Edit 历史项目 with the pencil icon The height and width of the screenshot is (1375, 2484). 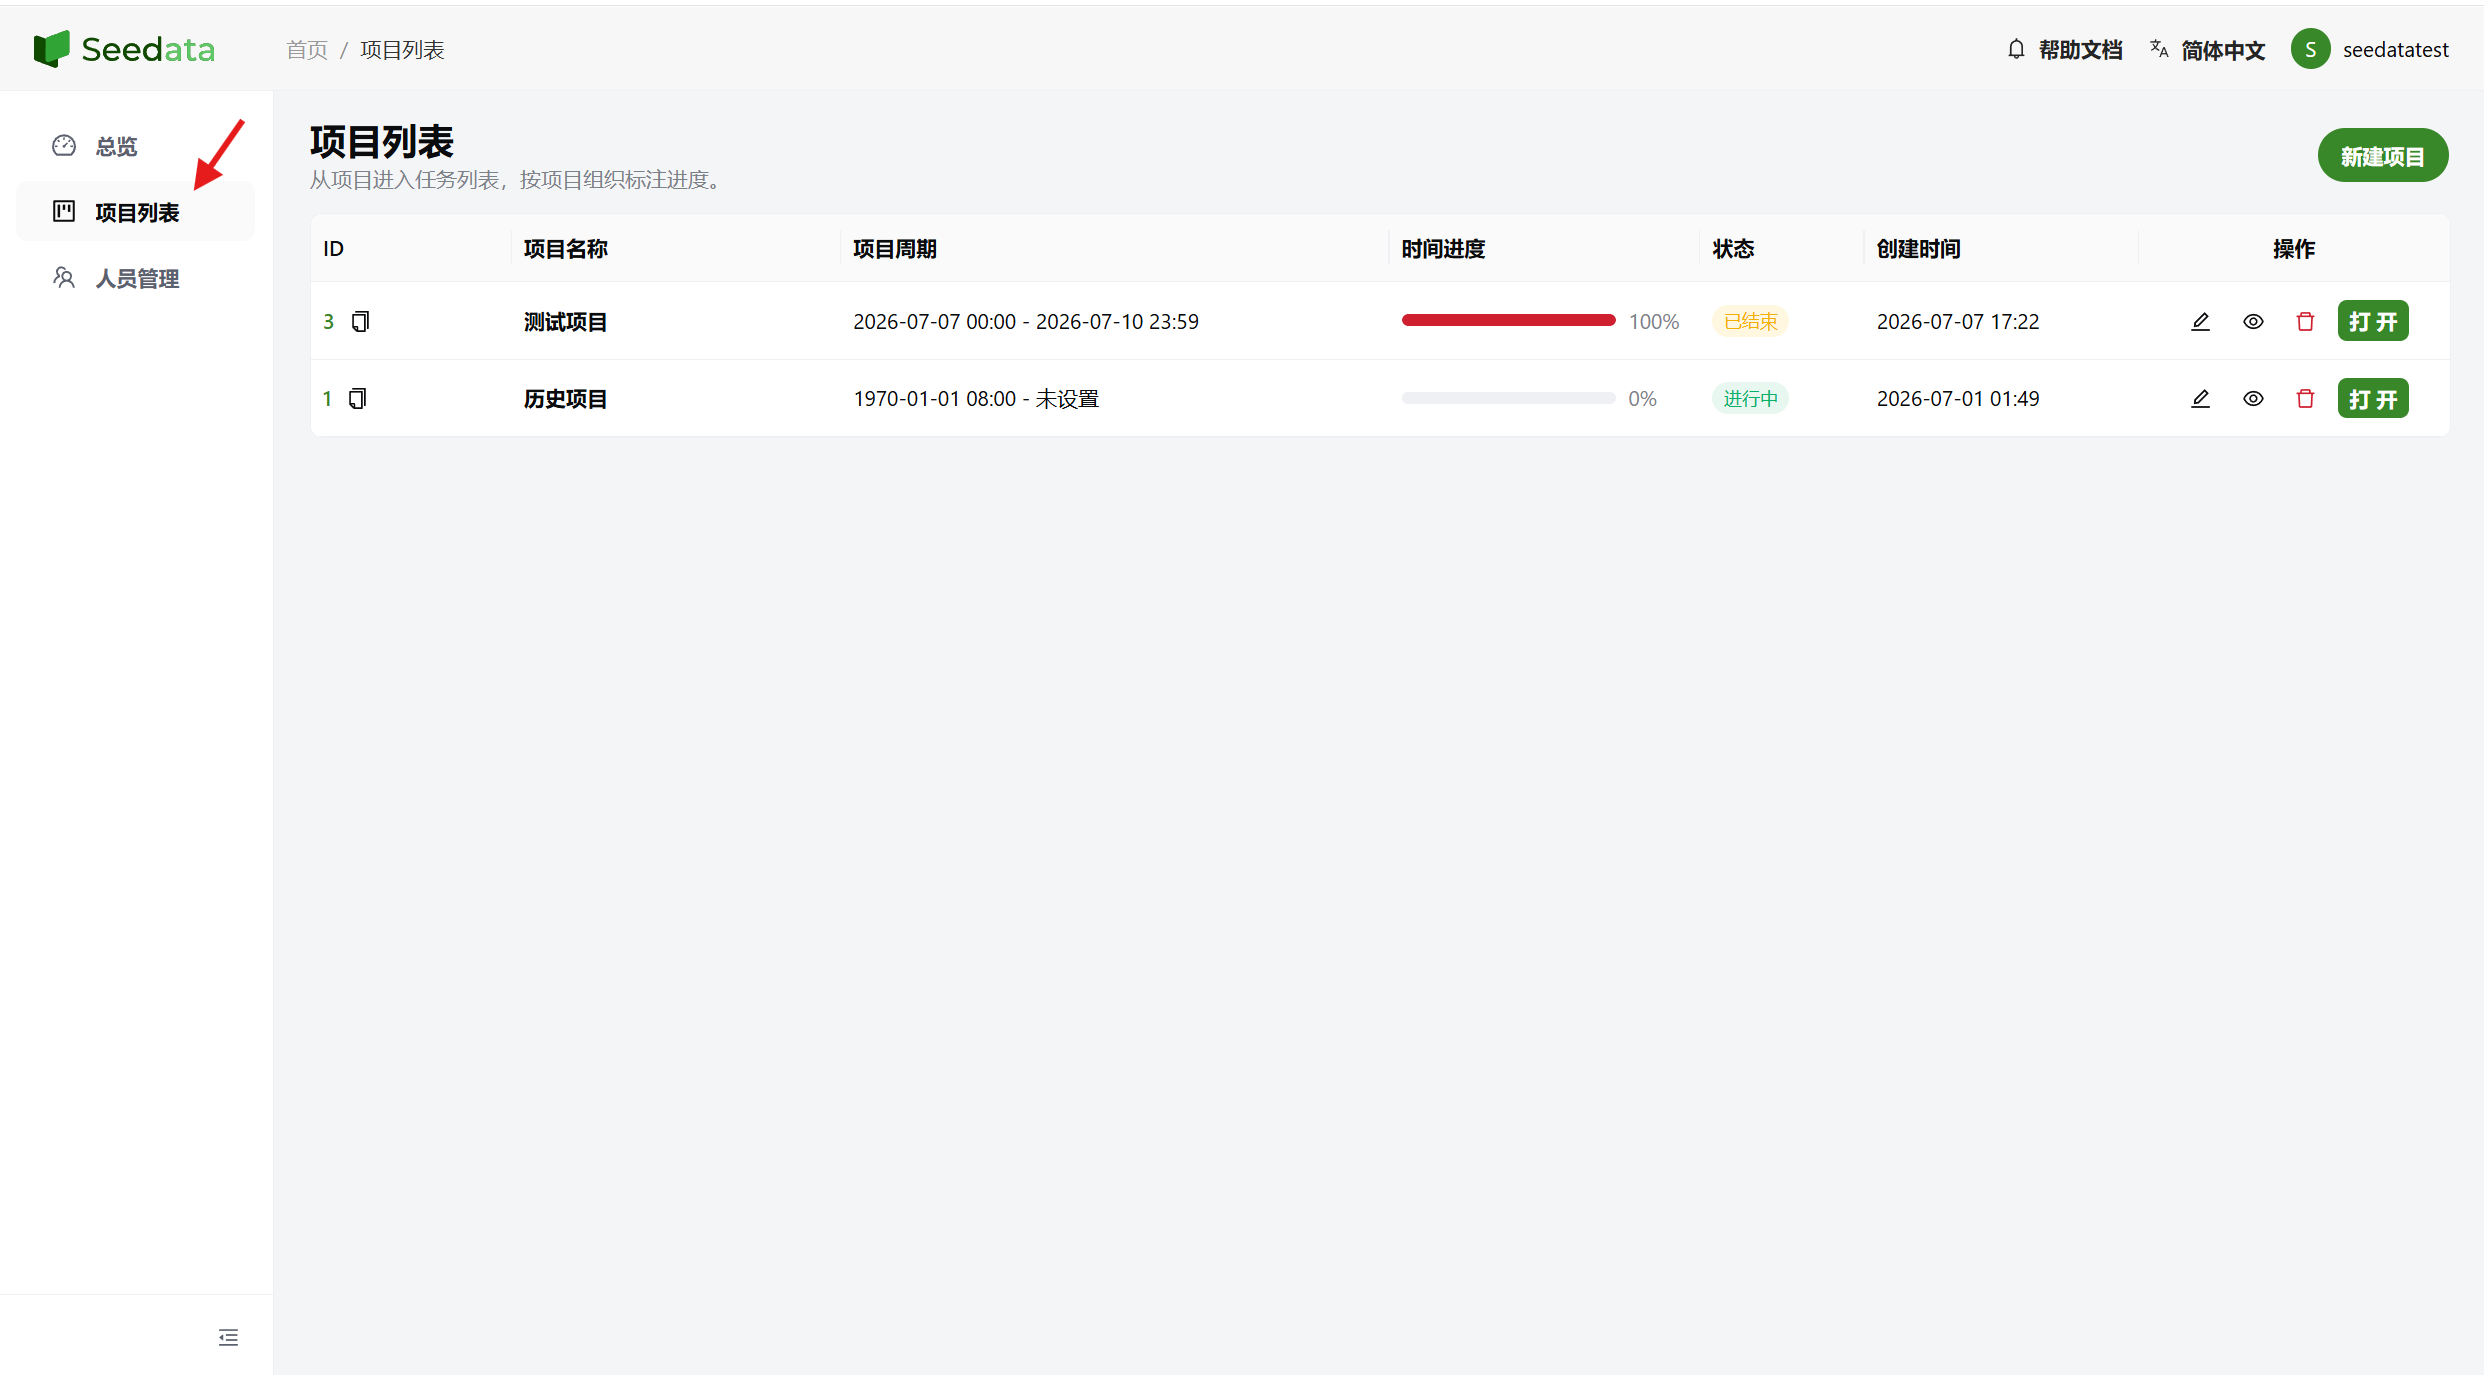[2200, 398]
